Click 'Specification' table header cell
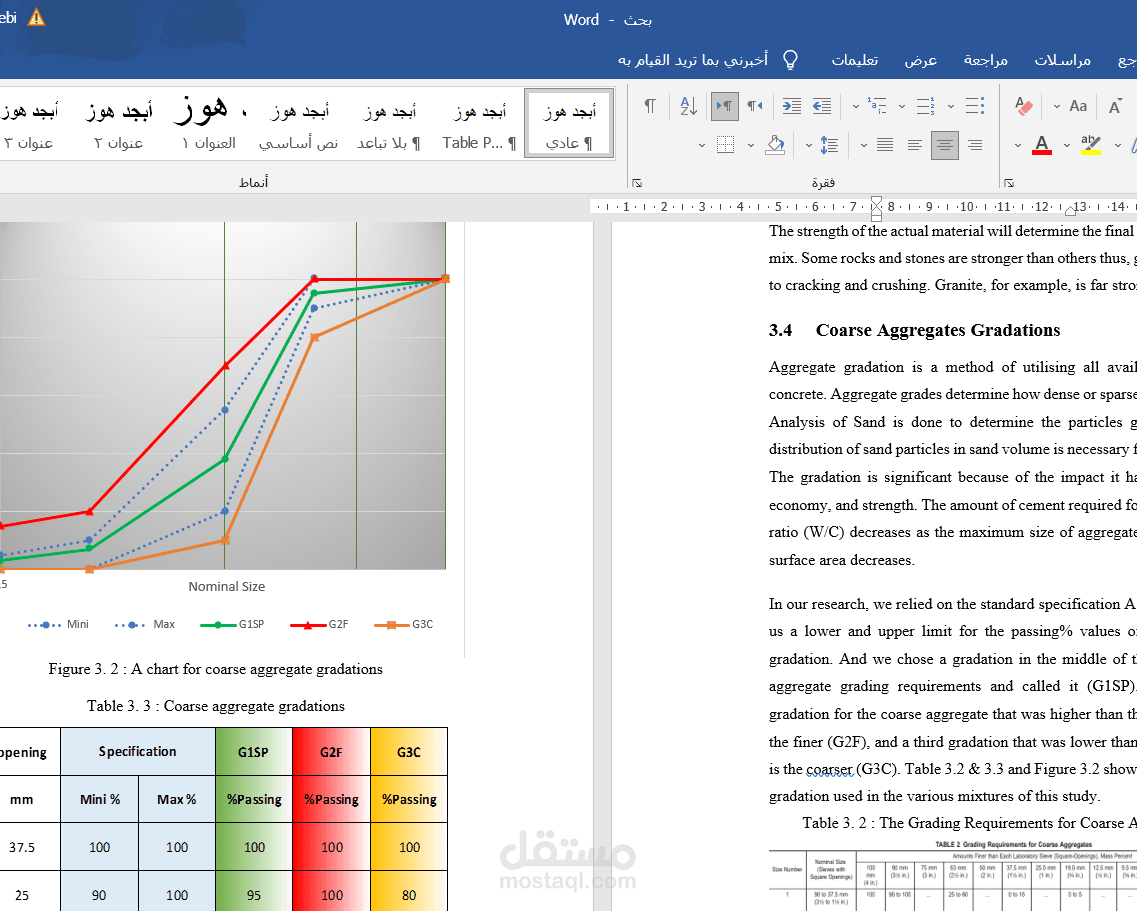1137x911 pixels. click(137, 751)
